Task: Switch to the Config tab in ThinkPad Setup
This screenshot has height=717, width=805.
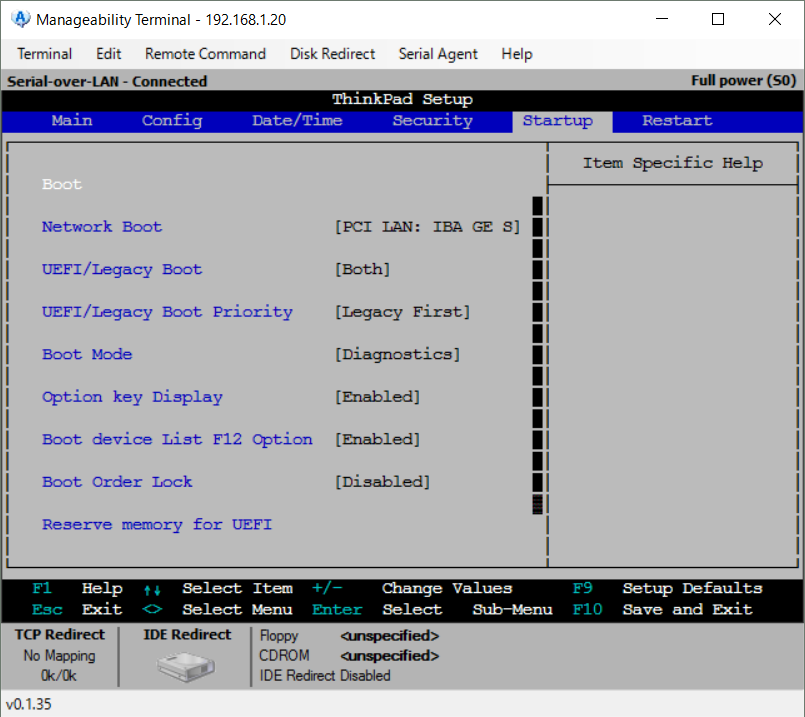Action: [x=172, y=121]
